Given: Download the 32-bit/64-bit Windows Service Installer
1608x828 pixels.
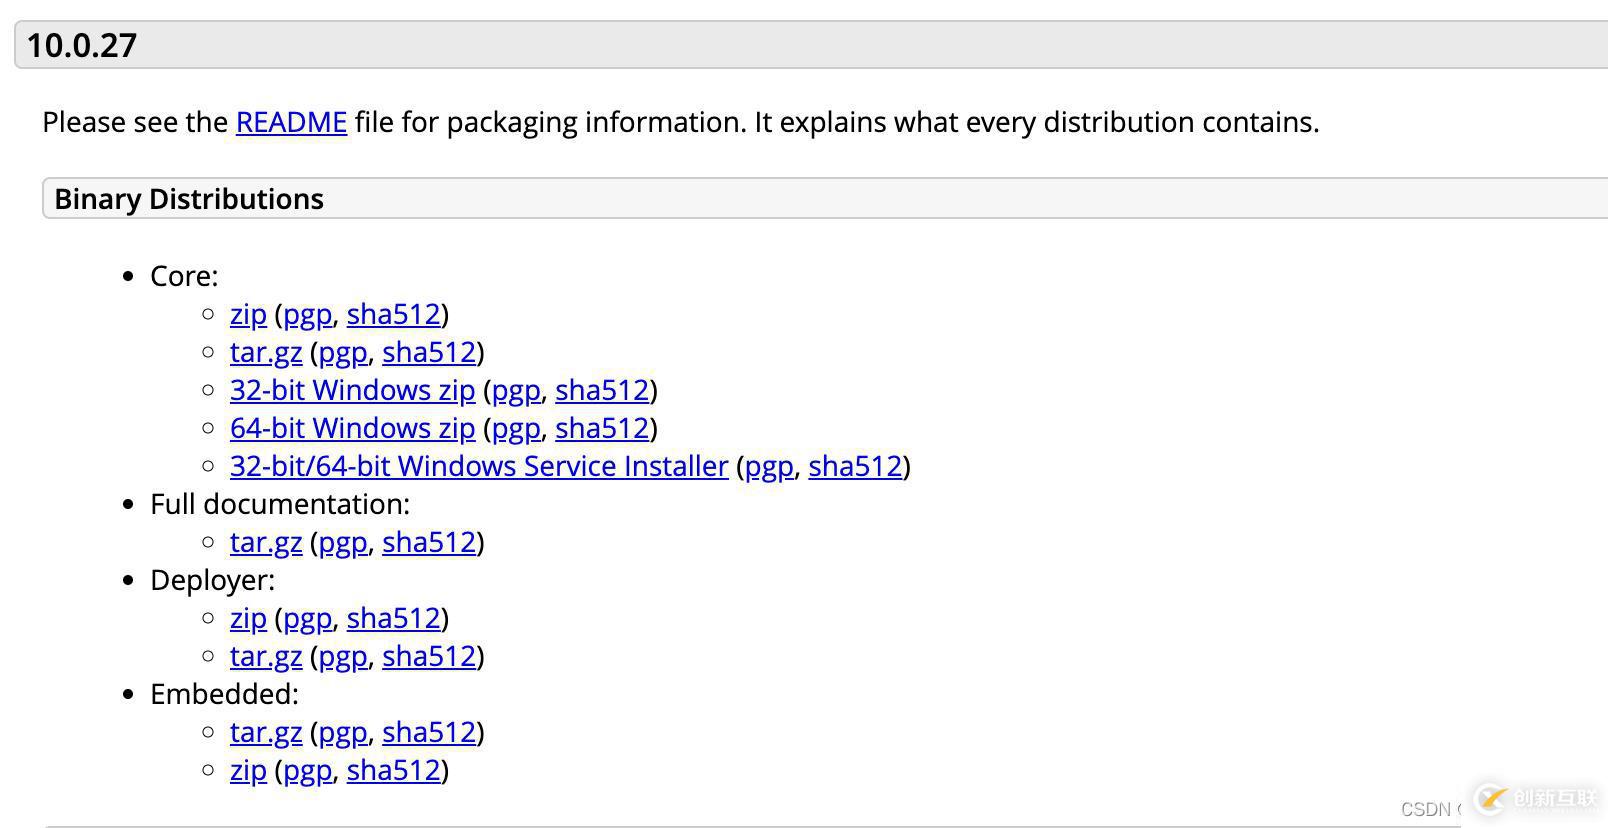Looking at the screenshot, I should pos(479,466).
